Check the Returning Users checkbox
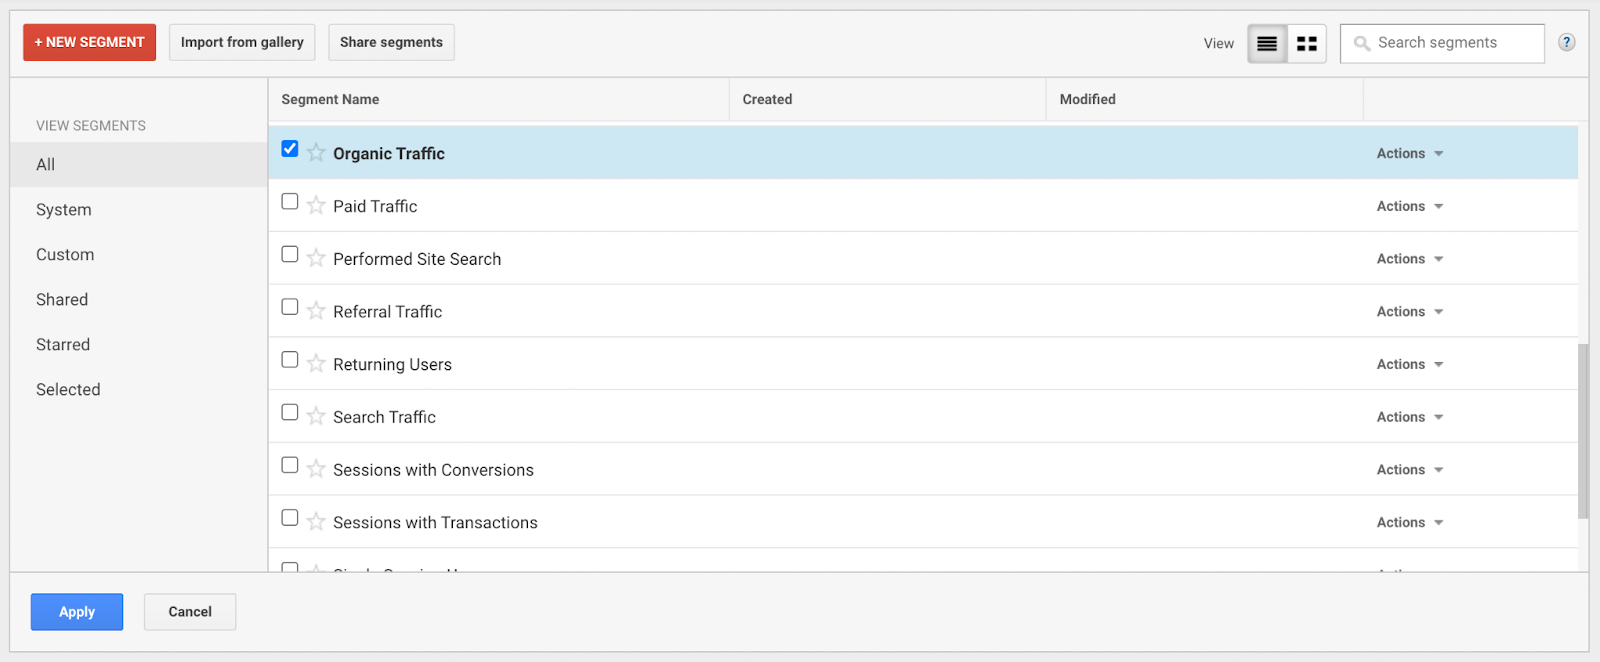The width and height of the screenshot is (1600, 662). [x=290, y=359]
